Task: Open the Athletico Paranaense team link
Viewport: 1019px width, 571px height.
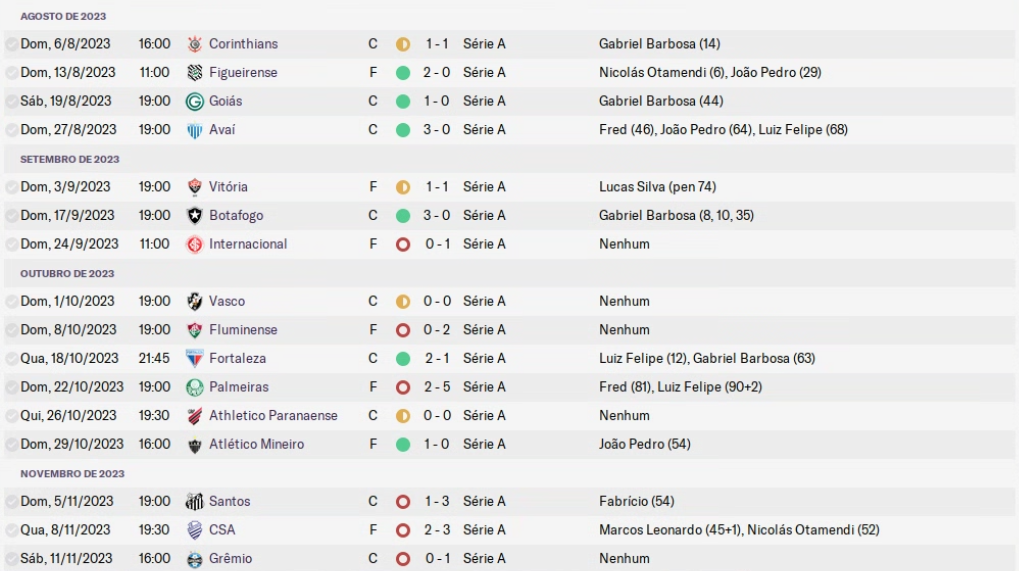Action: coord(273,416)
